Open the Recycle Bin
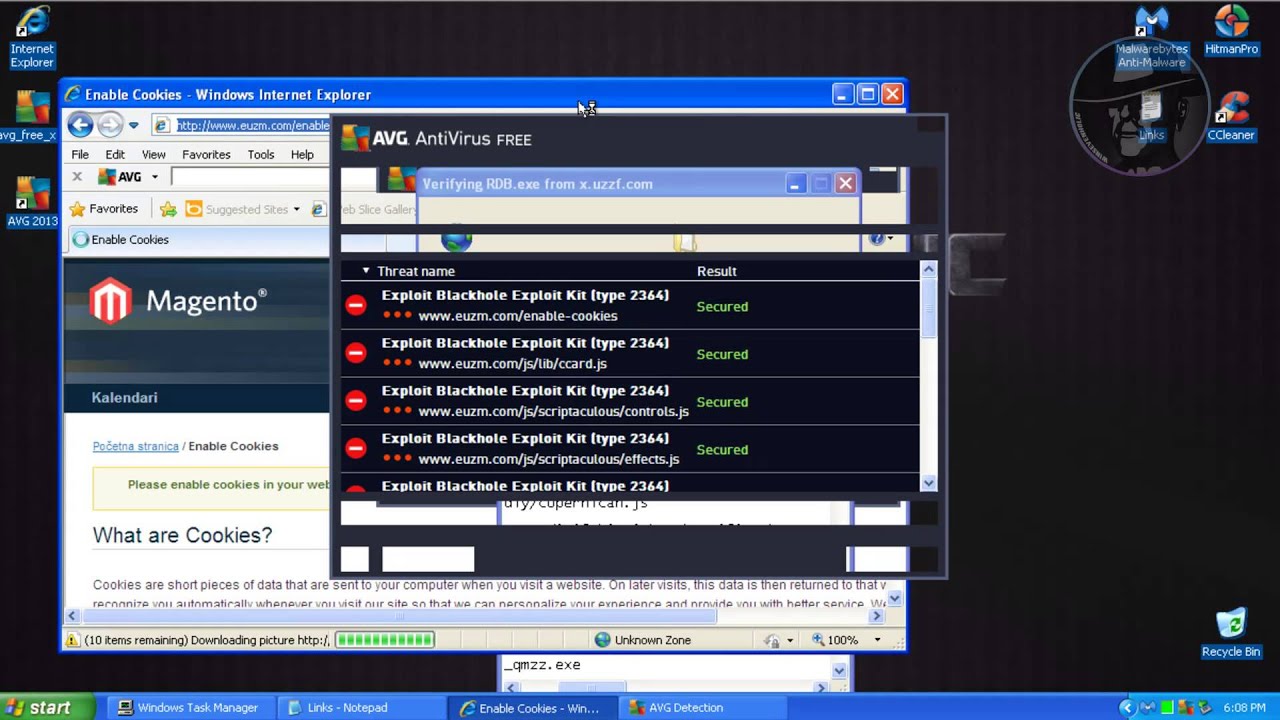Image resolution: width=1280 pixels, height=720 pixels. [1231, 633]
